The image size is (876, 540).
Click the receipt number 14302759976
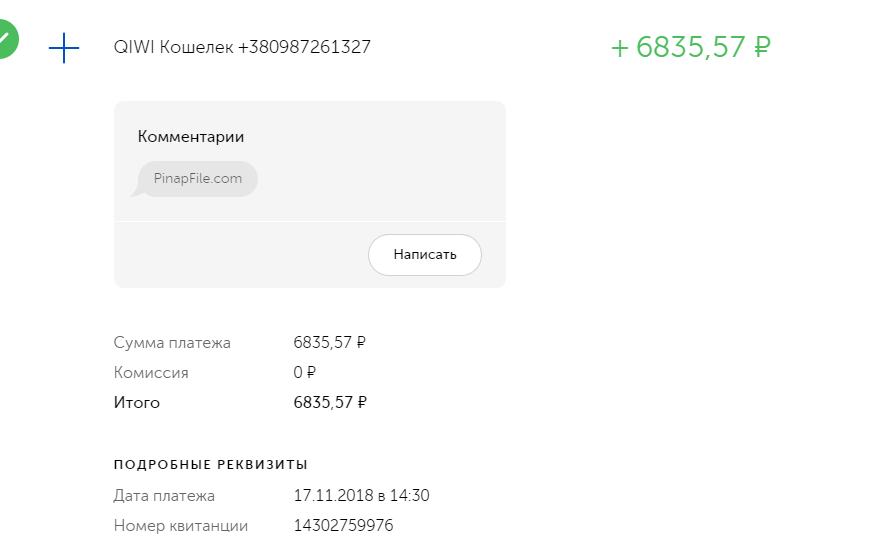343,526
